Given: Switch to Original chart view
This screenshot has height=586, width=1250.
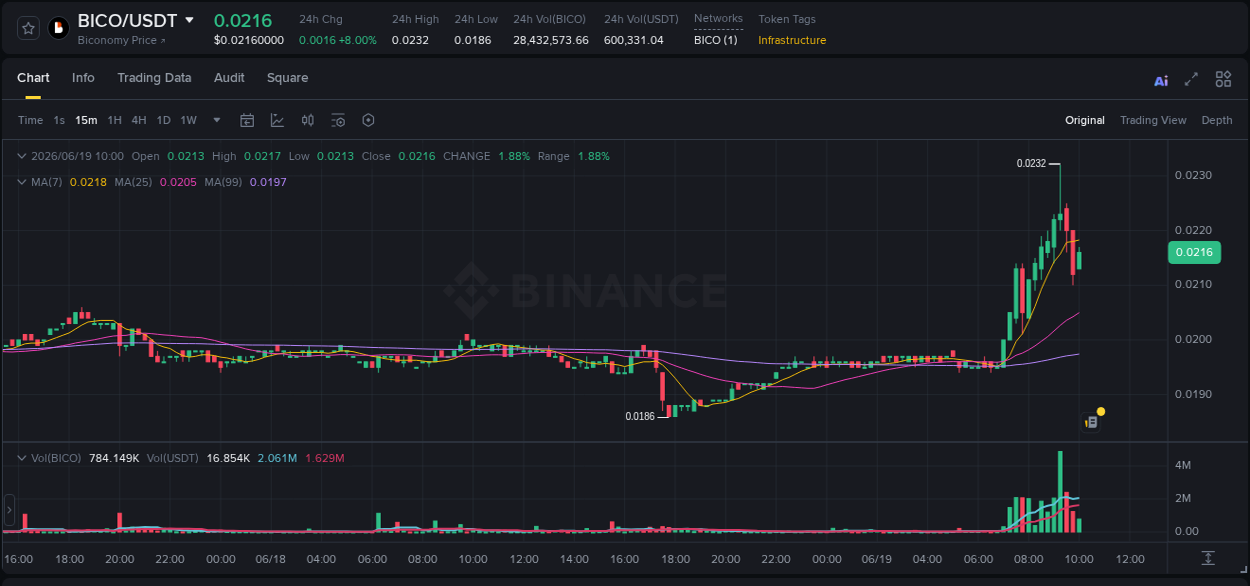Looking at the screenshot, I should pyautogui.click(x=1085, y=120).
